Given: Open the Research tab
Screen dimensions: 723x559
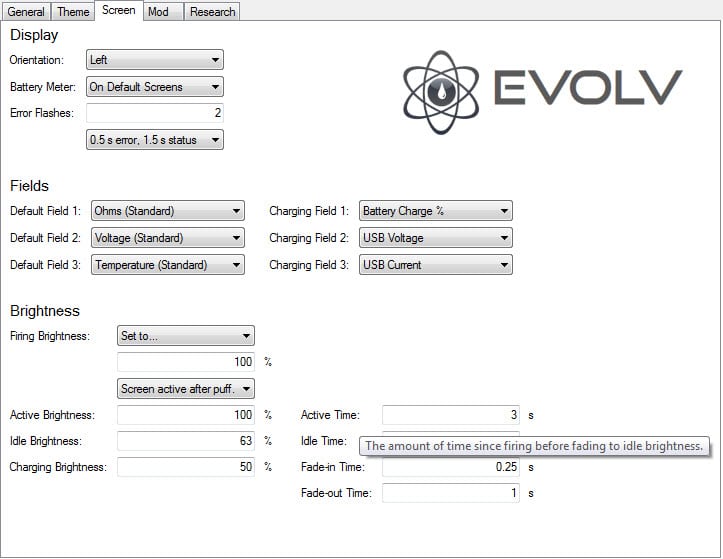Looking at the screenshot, I should coord(213,12).
